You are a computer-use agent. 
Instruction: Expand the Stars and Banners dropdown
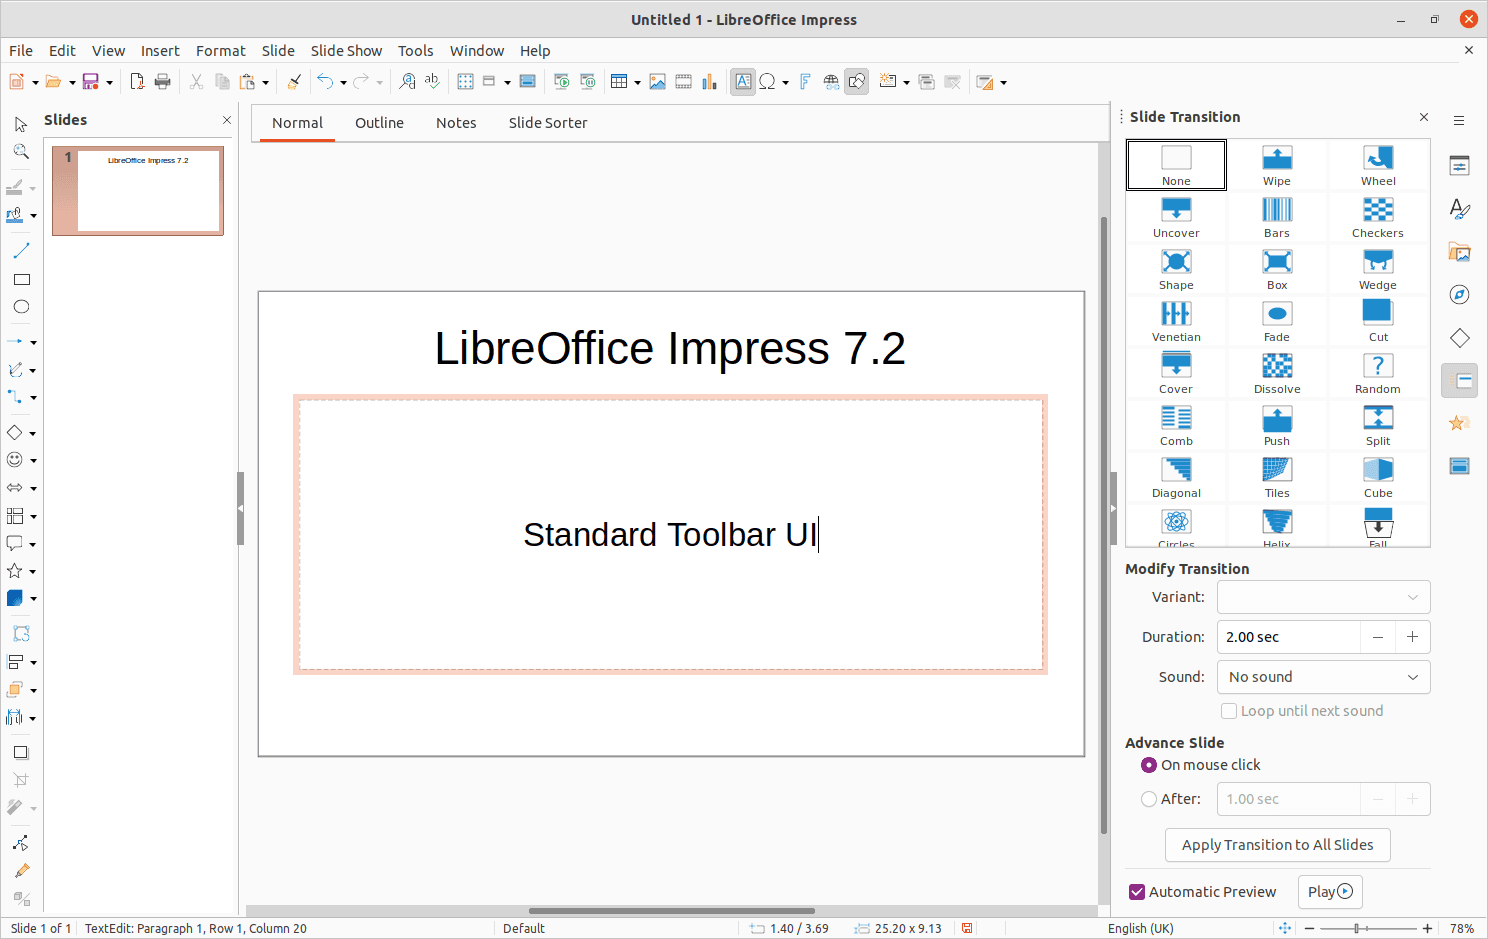tap(33, 571)
